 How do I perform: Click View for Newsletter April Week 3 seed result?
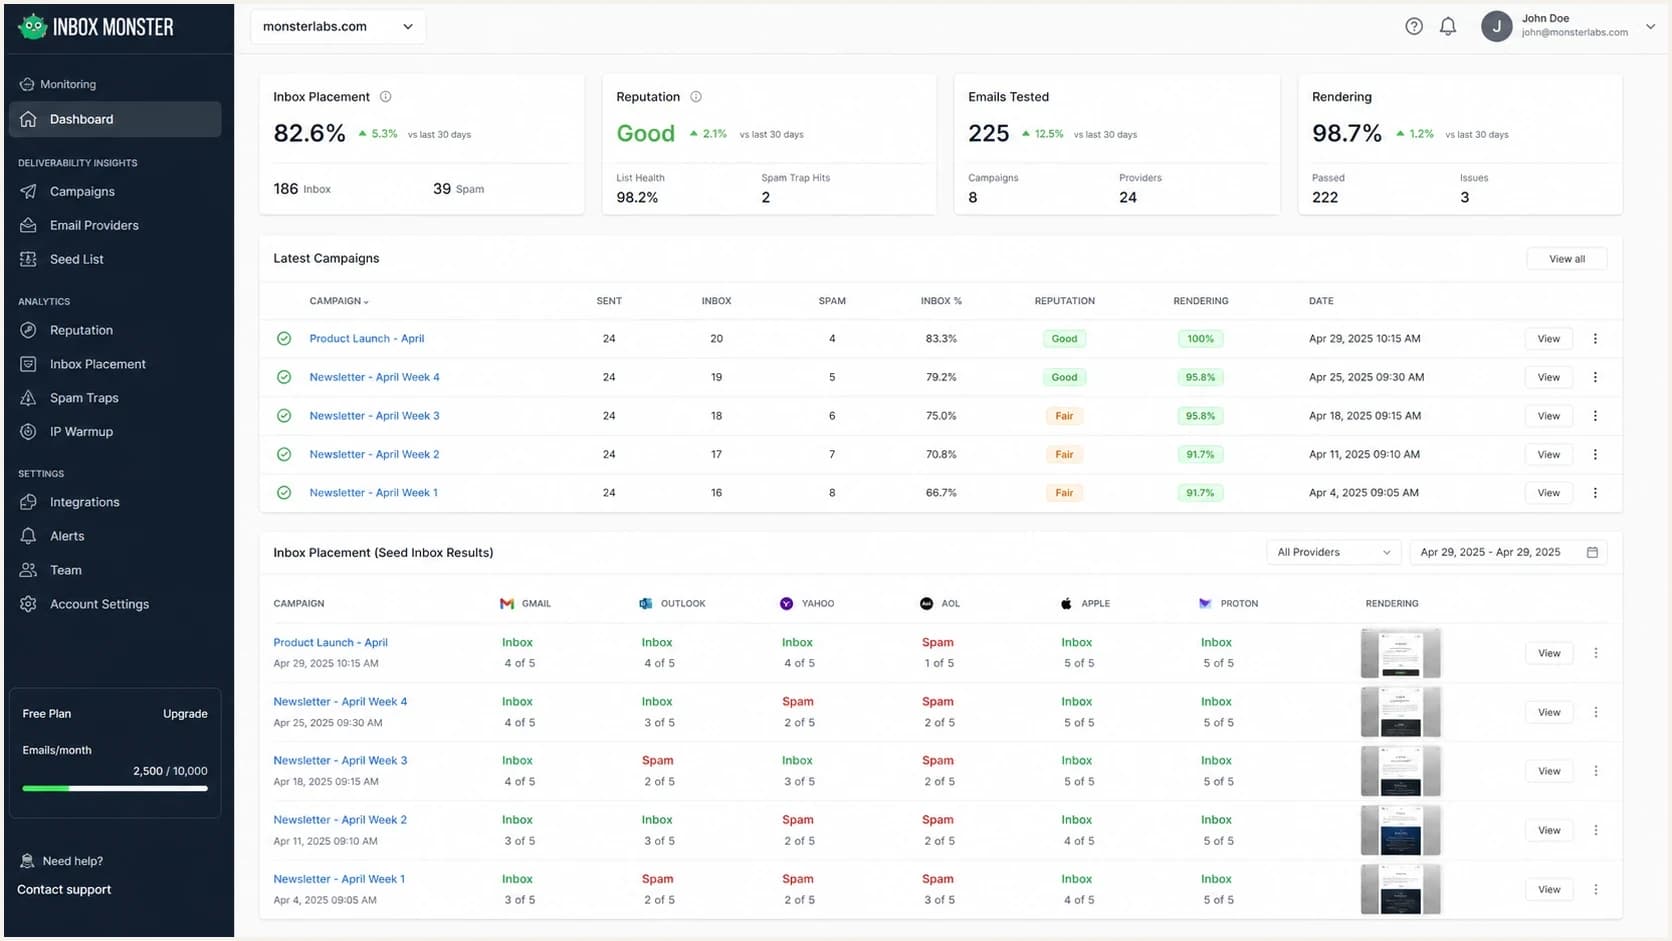coord(1549,771)
